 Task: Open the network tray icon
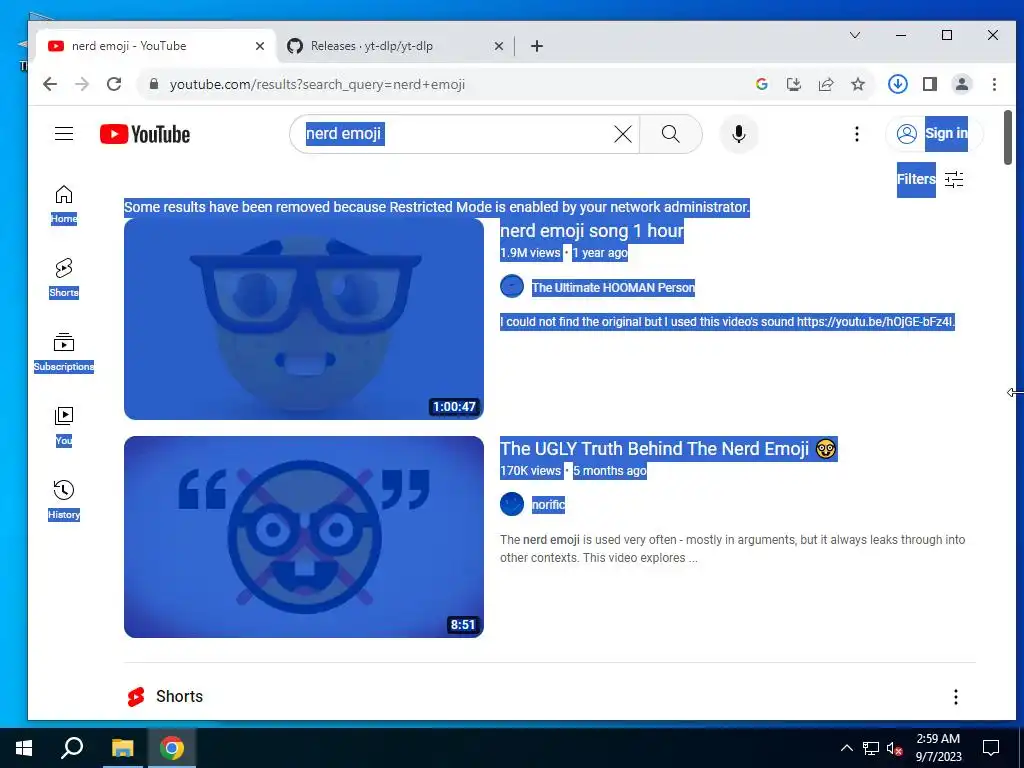[871, 748]
